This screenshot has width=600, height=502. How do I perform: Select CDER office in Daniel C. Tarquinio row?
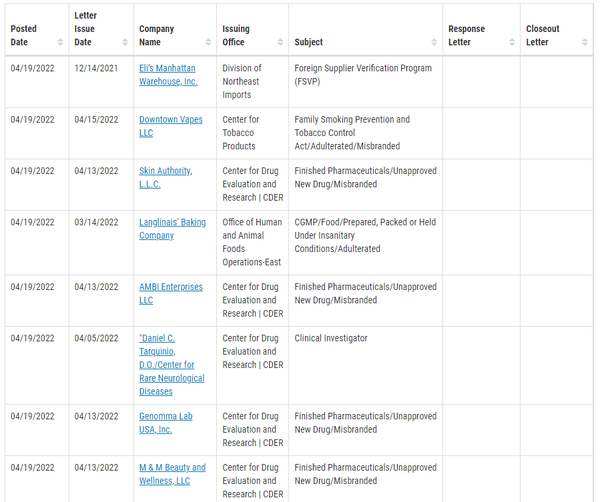point(253,352)
